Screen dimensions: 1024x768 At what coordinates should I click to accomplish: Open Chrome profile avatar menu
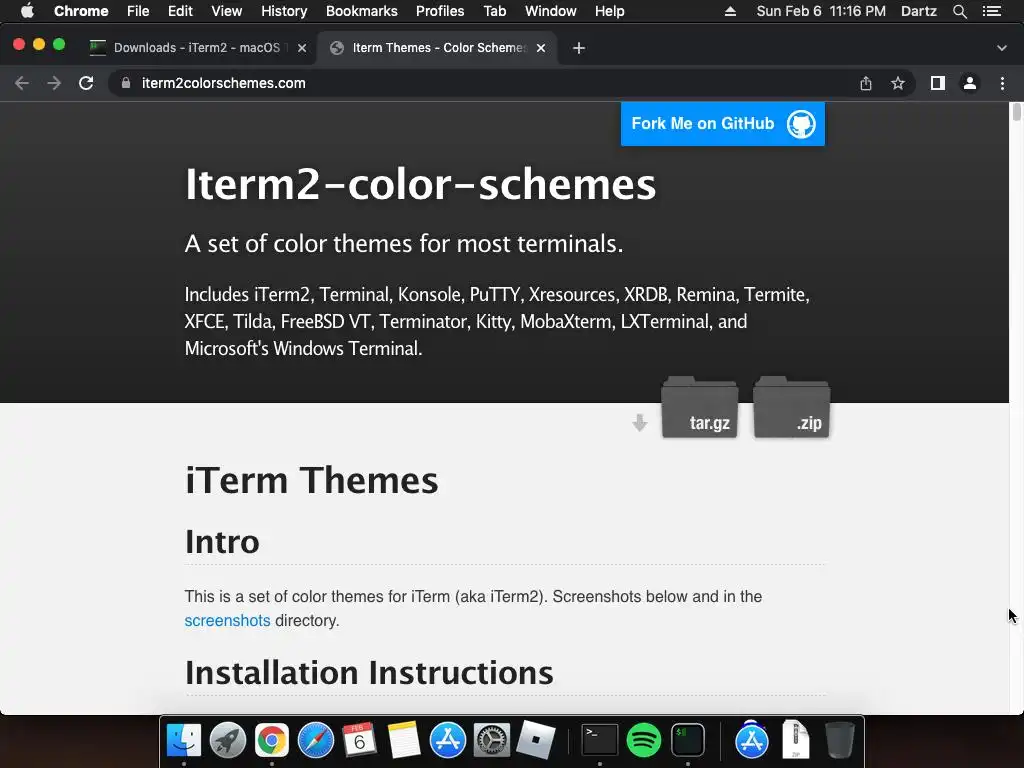click(x=970, y=83)
